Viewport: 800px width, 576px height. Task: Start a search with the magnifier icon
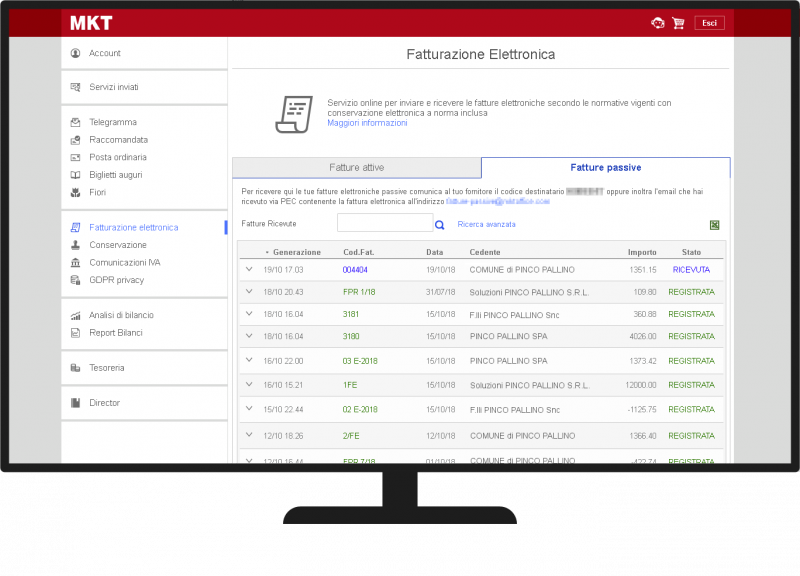click(x=440, y=225)
